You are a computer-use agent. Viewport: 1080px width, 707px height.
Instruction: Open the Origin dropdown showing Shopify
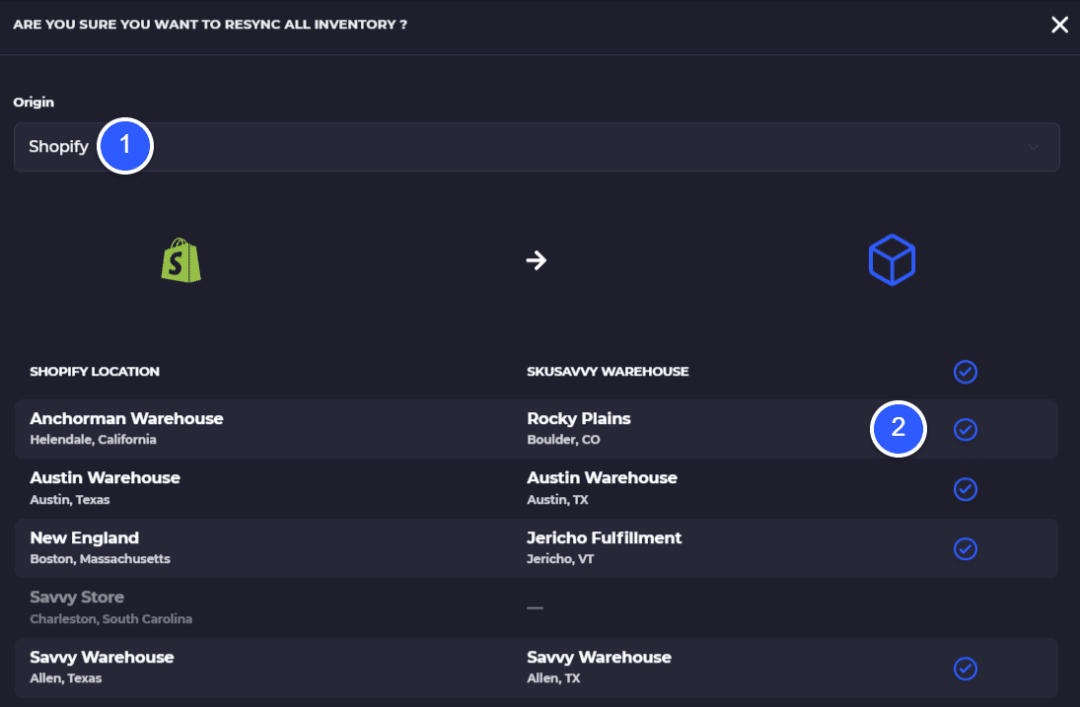[x=537, y=147]
